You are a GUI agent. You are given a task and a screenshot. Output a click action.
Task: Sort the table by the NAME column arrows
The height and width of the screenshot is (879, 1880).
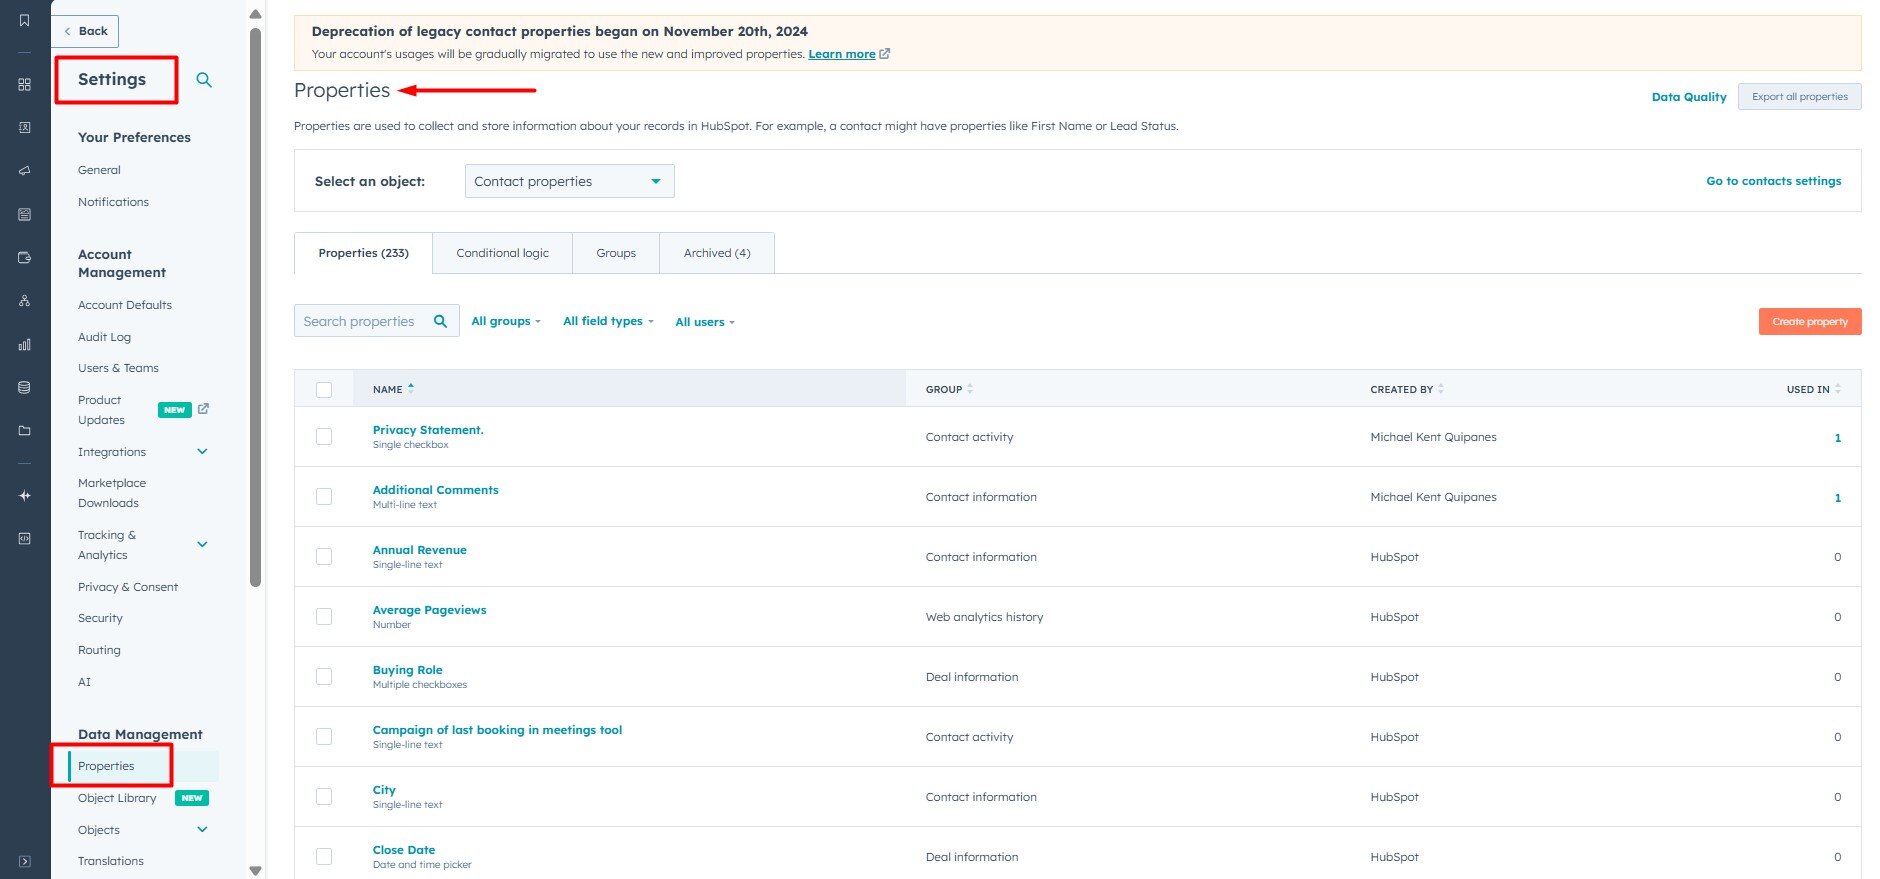[x=411, y=388]
